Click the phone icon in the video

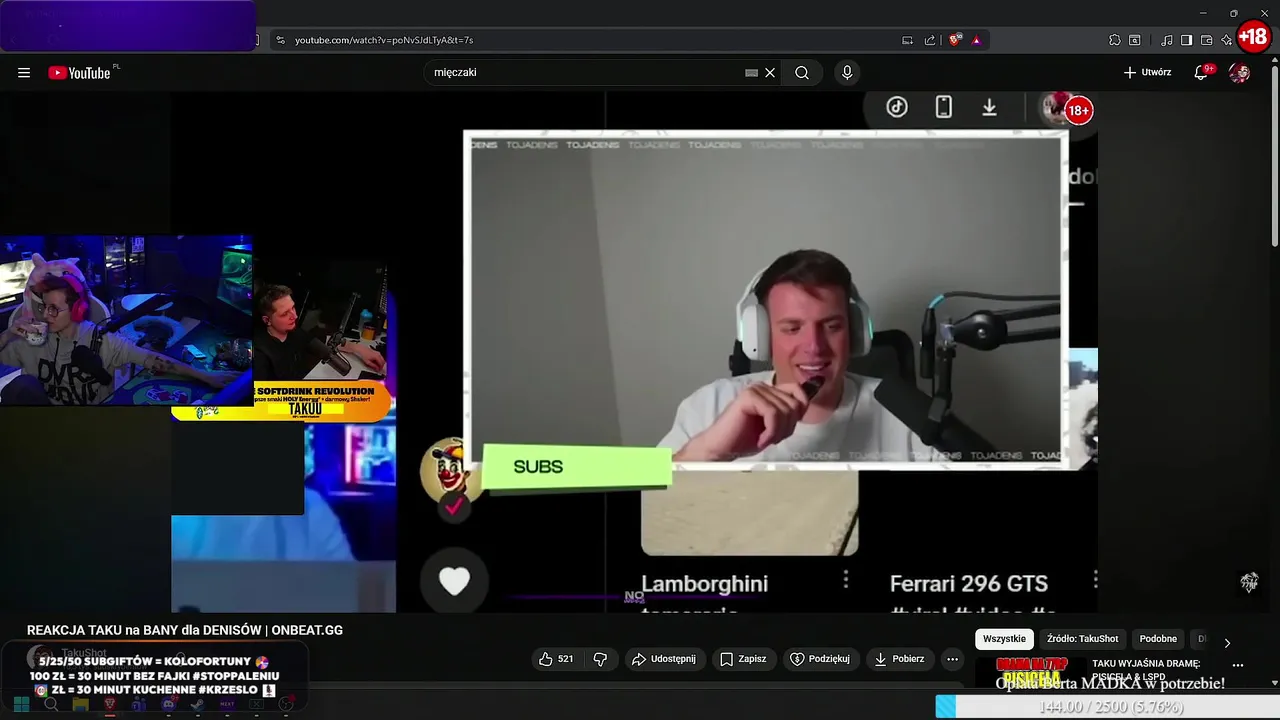[943, 107]
